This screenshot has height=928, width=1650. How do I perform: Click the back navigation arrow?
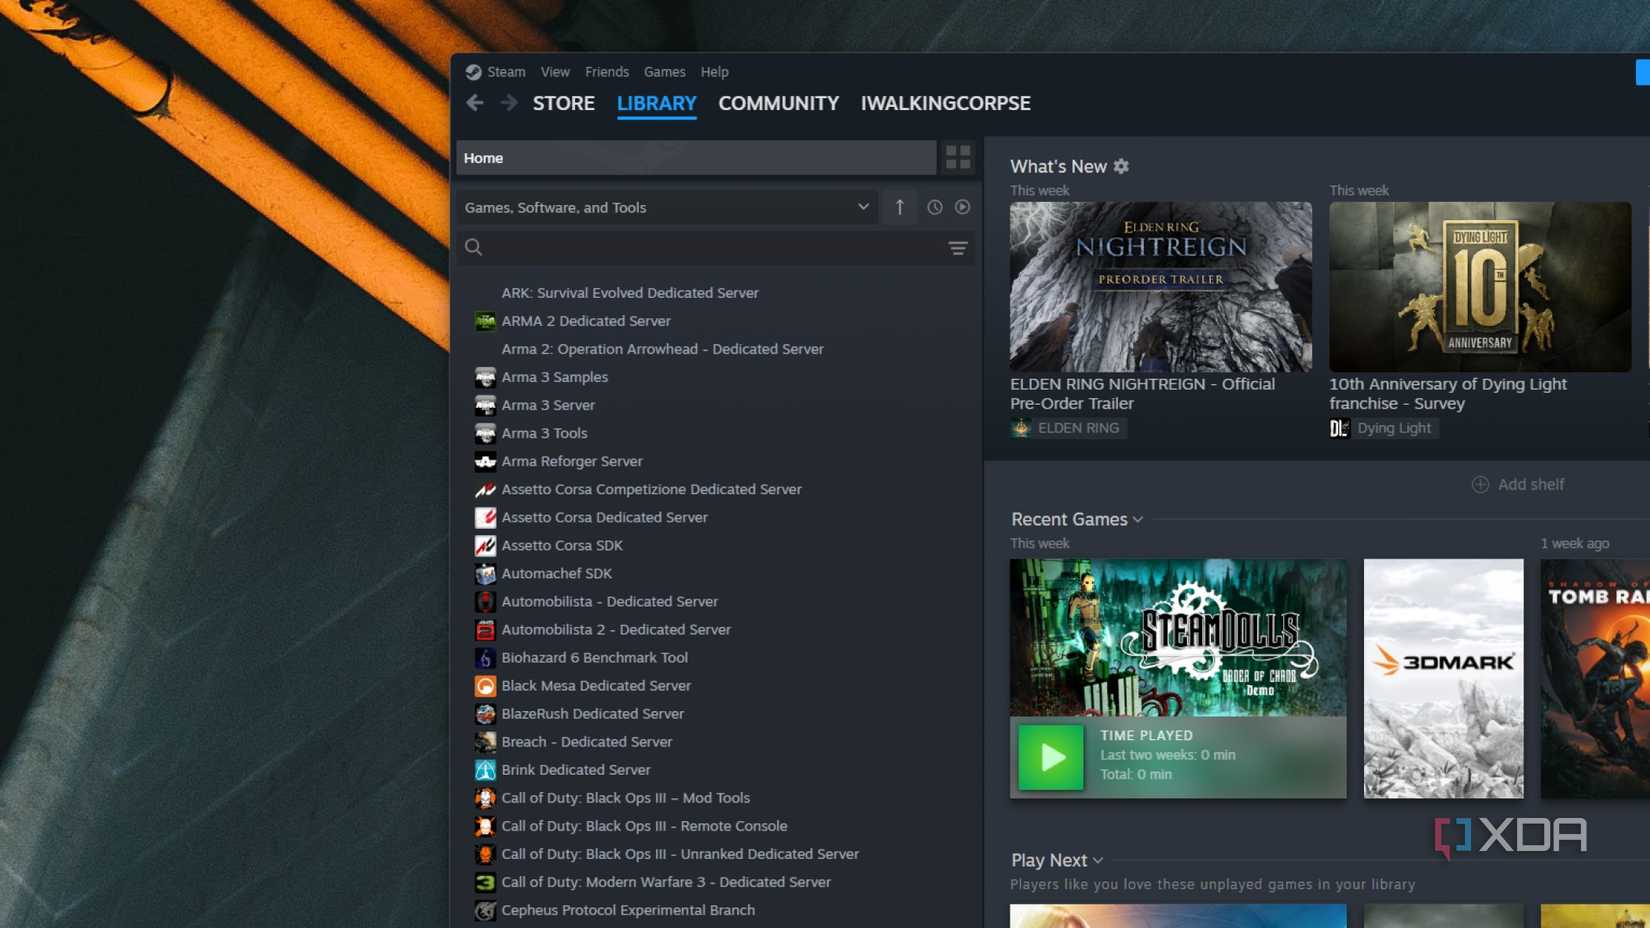(x=474, y=102)
